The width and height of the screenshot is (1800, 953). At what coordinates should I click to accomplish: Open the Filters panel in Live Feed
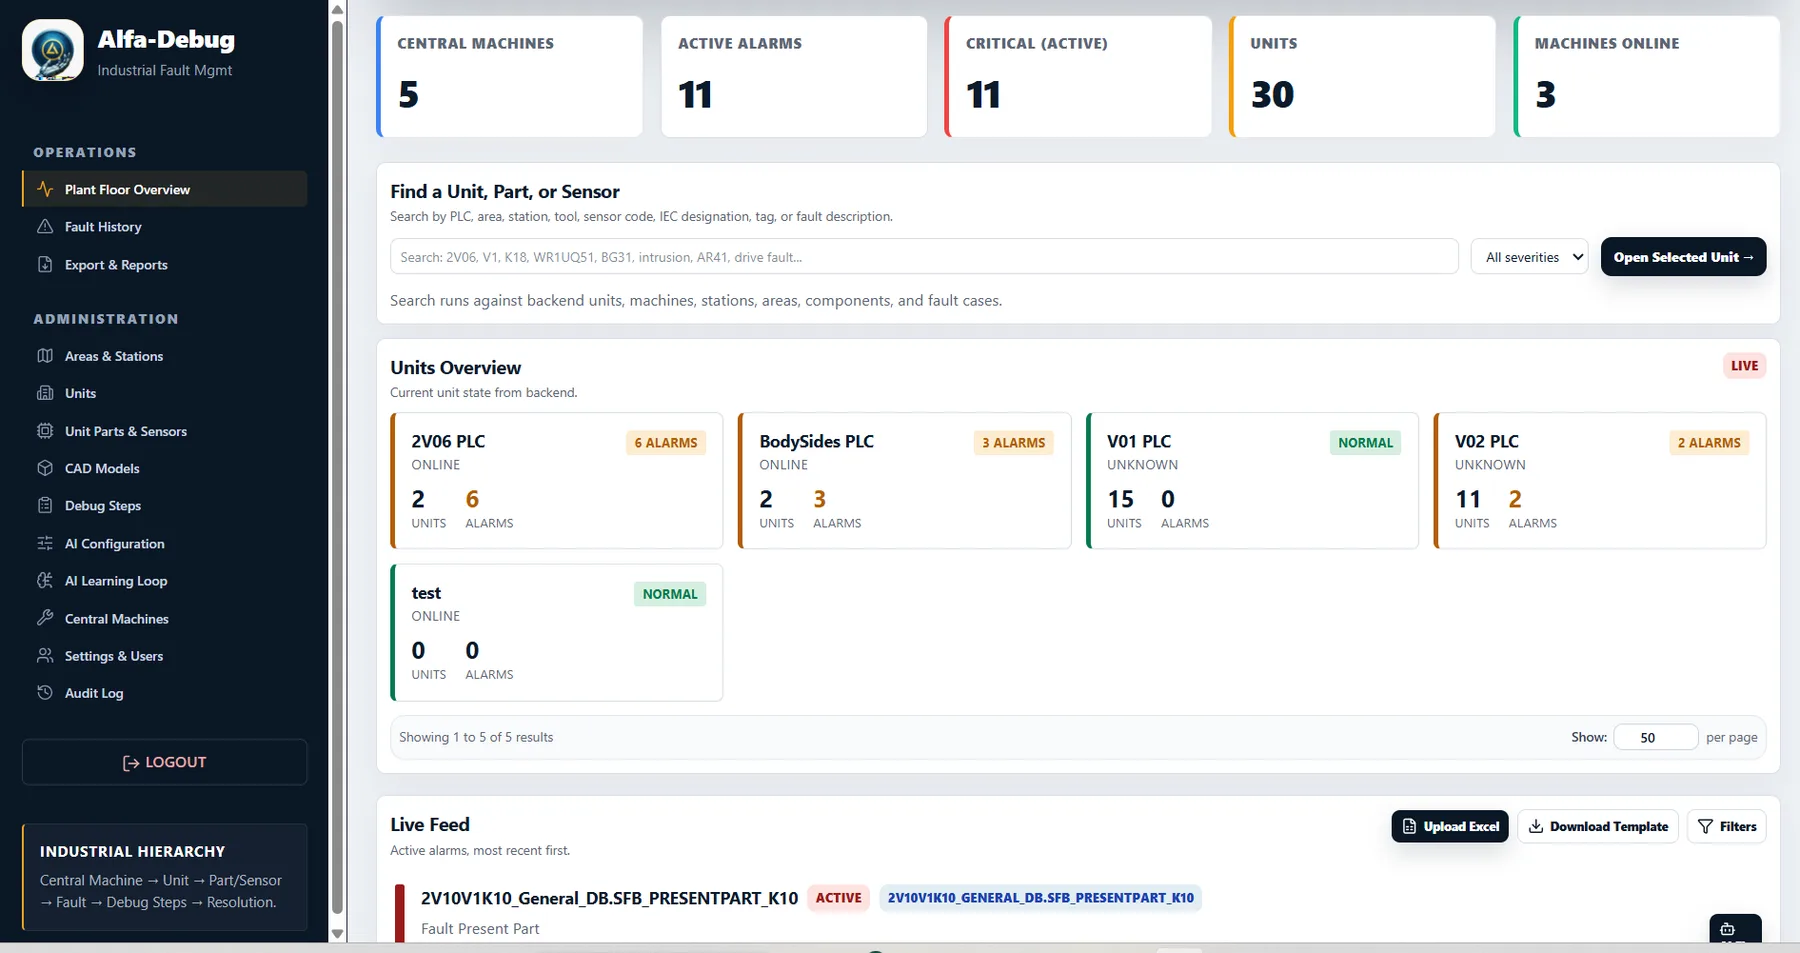click(1727, 826)
